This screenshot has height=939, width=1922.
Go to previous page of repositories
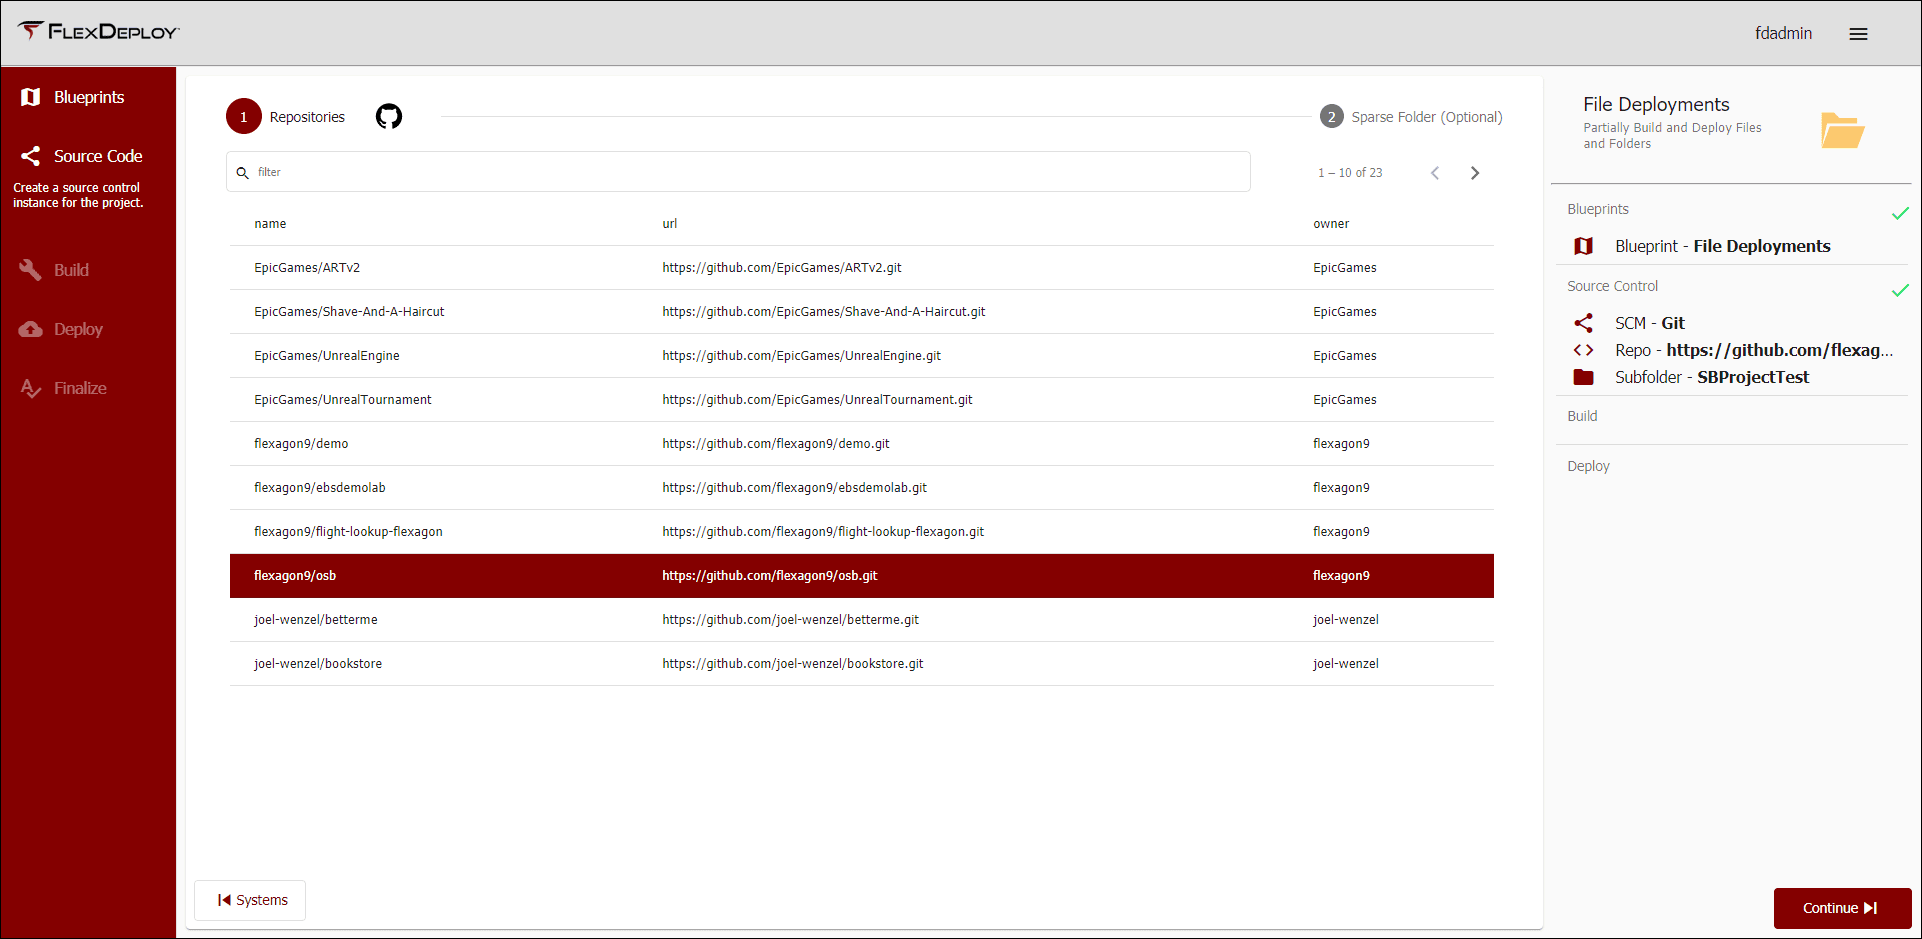click(1435, 173)
